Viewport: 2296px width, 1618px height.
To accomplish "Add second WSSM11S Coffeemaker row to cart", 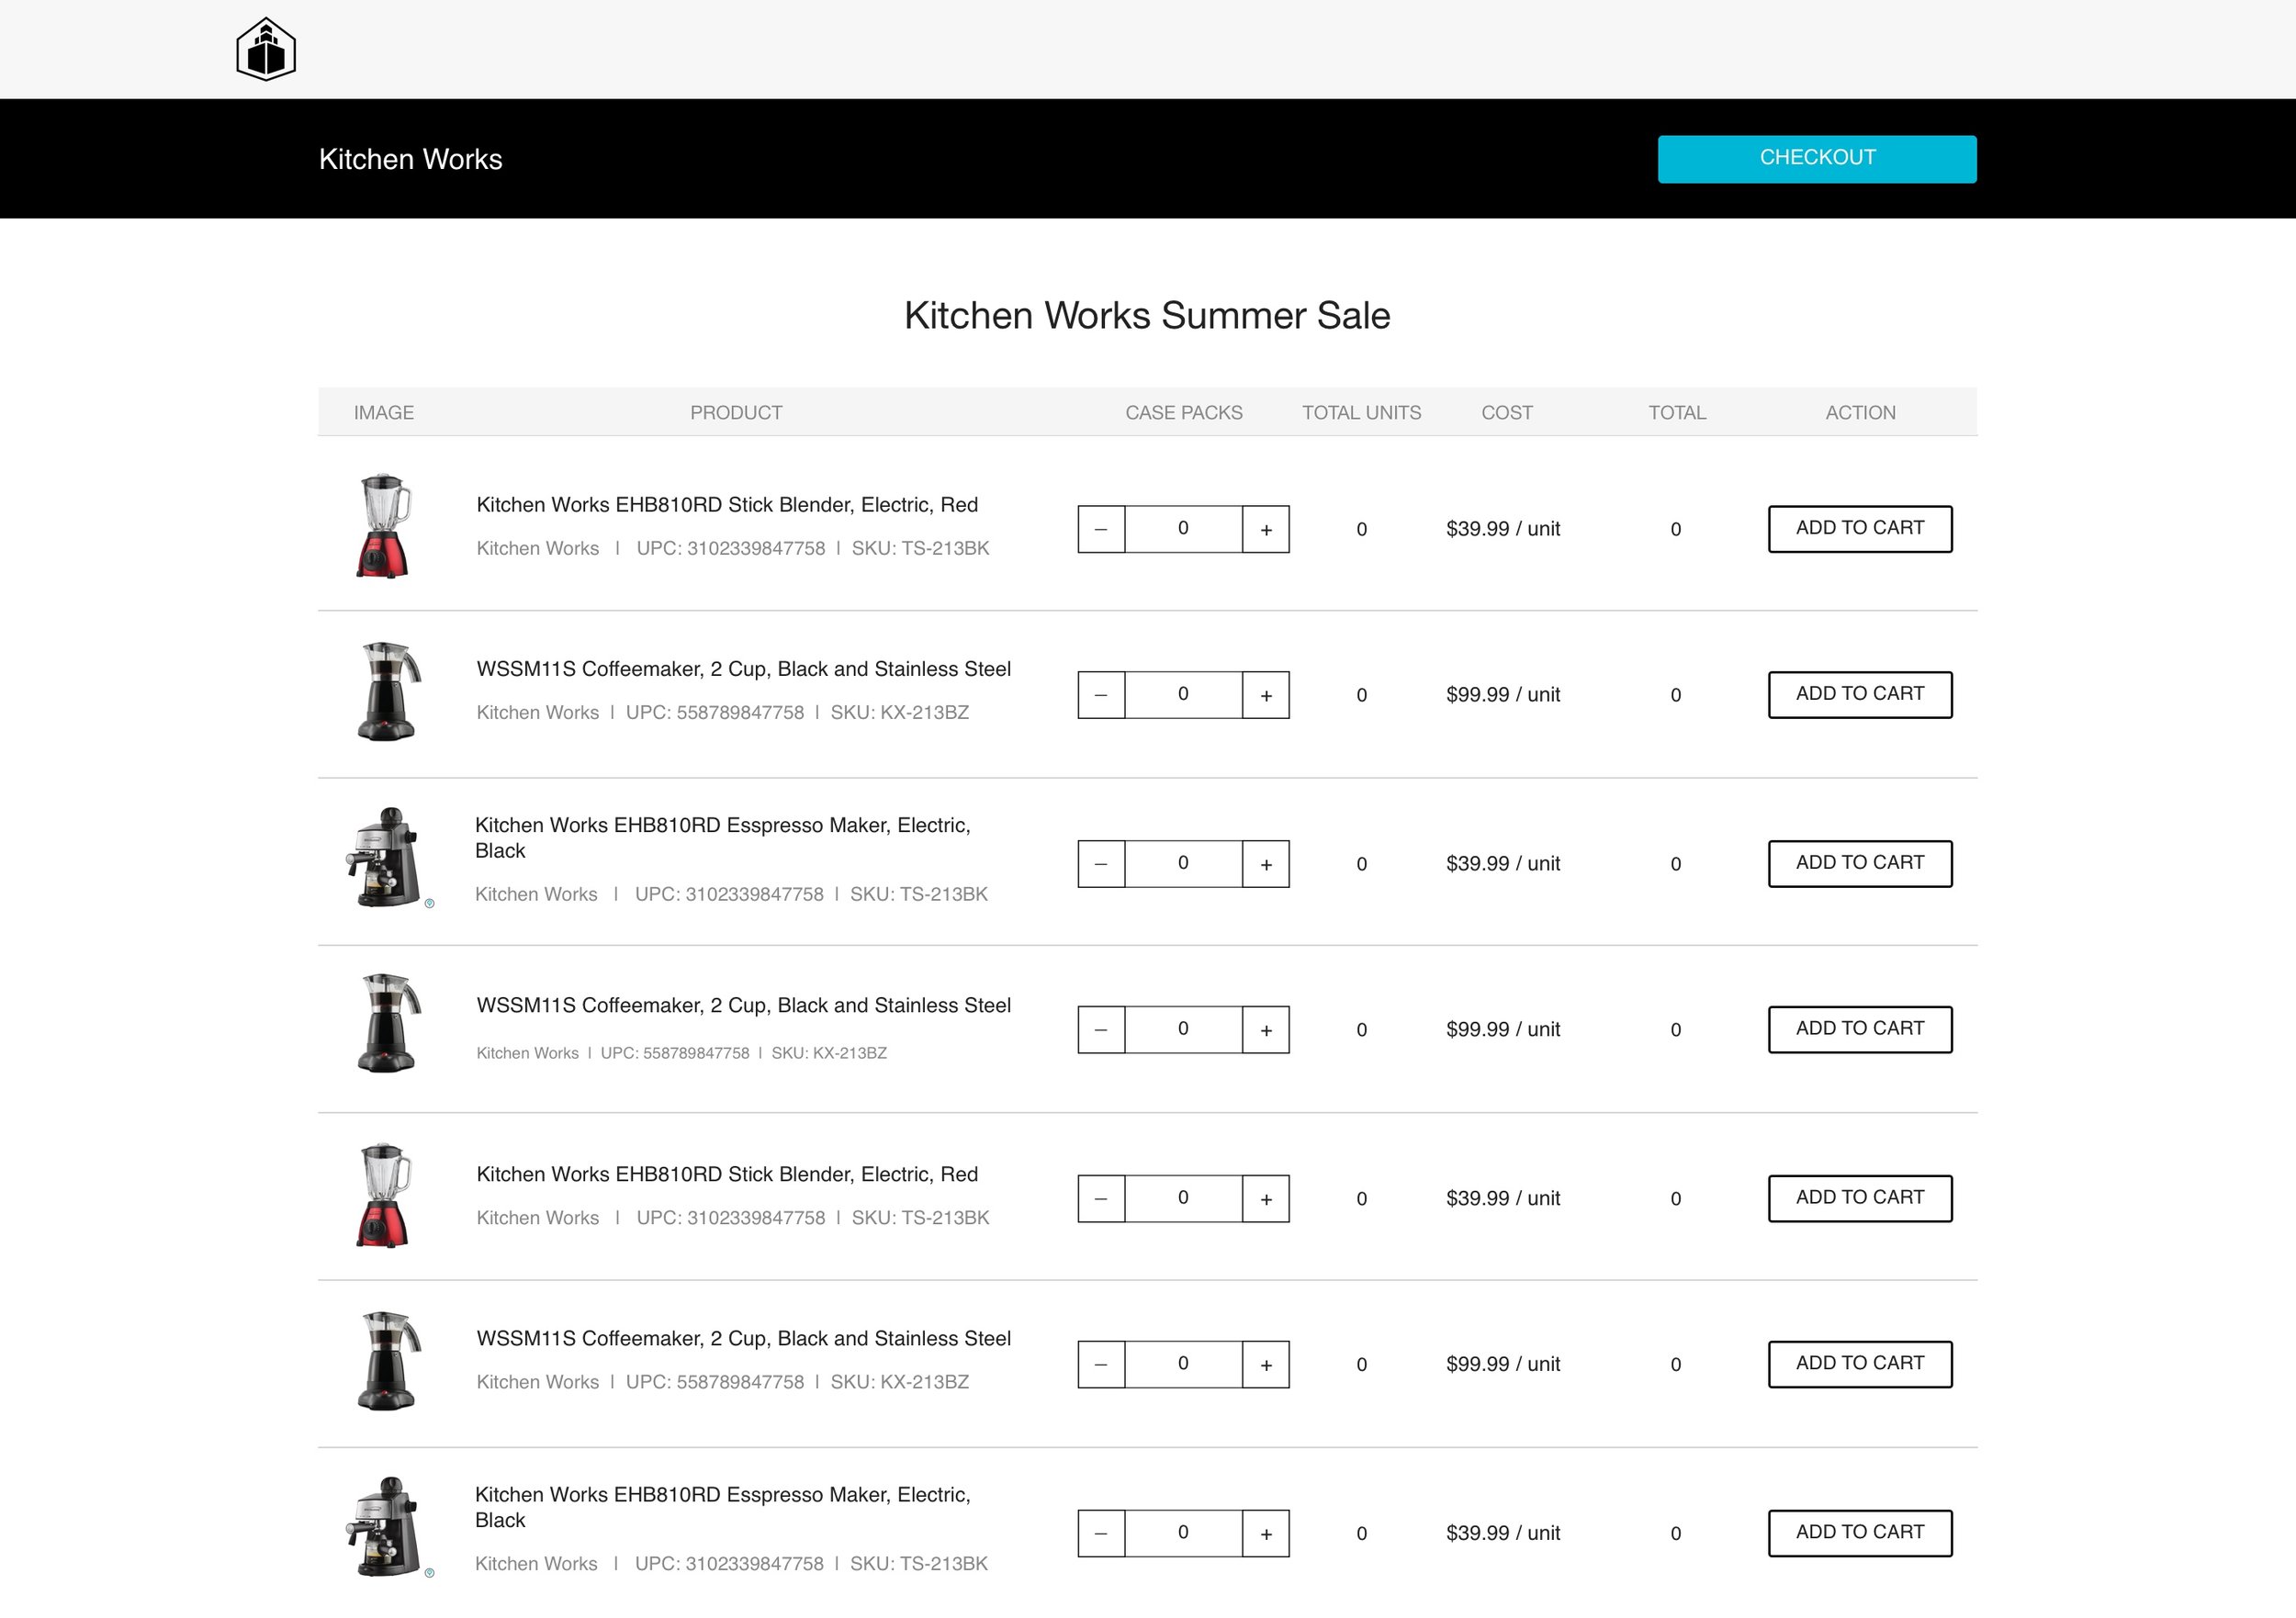I will click(x=1860, y=1030).
